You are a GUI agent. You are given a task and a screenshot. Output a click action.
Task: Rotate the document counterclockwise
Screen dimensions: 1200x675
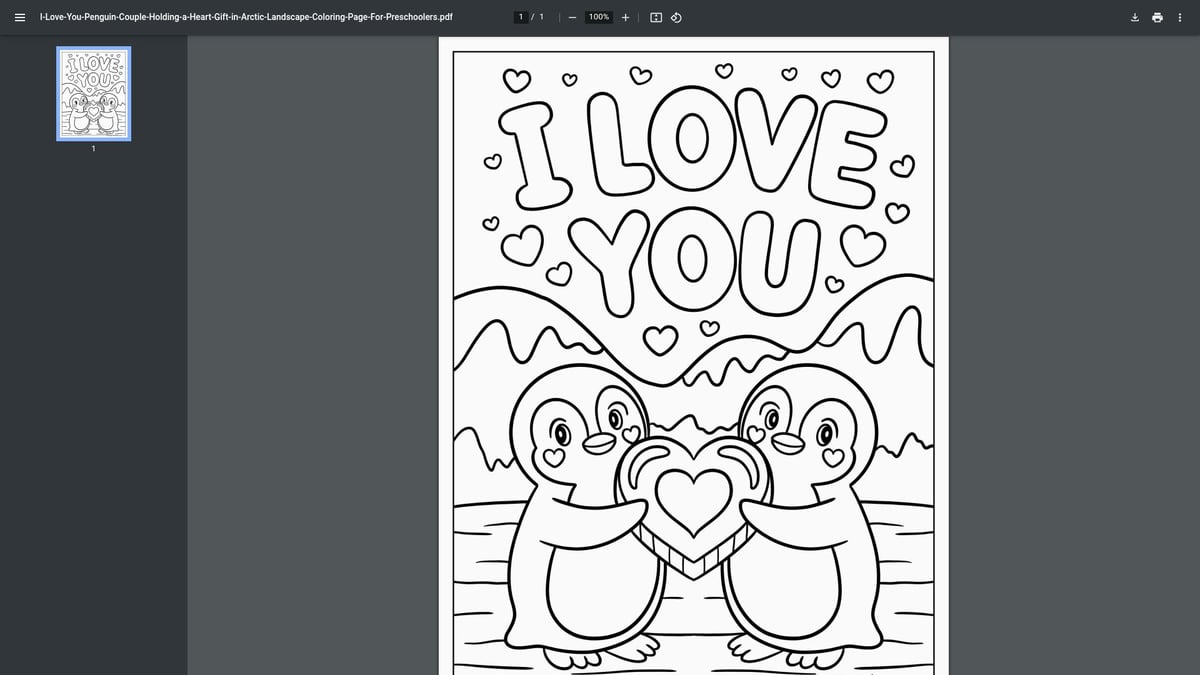pyautogui.click(x=676, y=17)
